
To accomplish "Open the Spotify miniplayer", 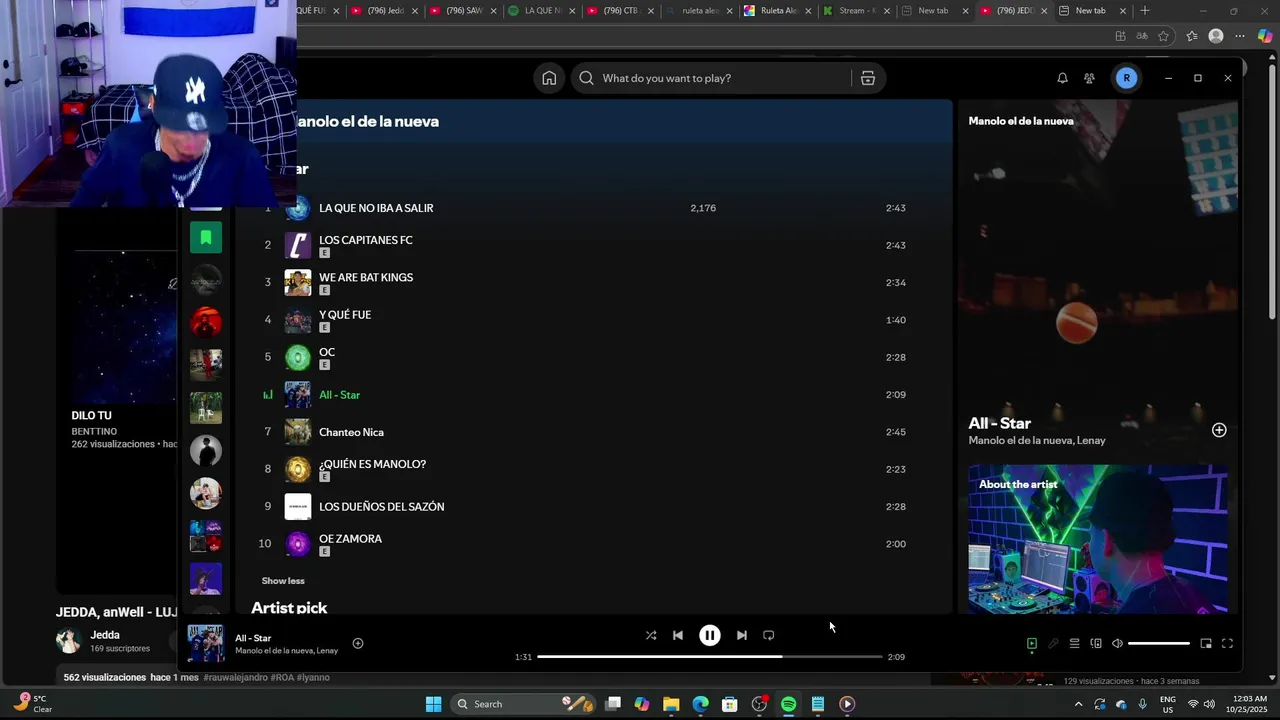I will point(1206,644).
